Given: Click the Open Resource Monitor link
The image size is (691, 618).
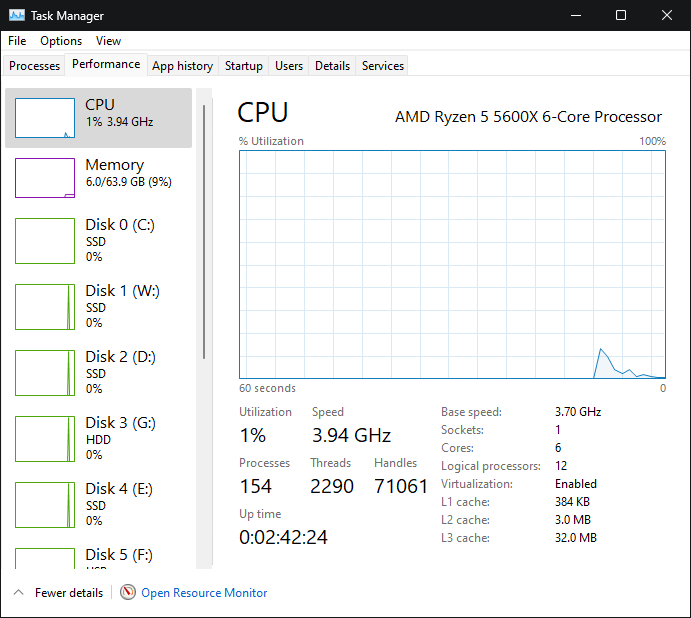Looking at the screenshot, I should coord(204,593).
